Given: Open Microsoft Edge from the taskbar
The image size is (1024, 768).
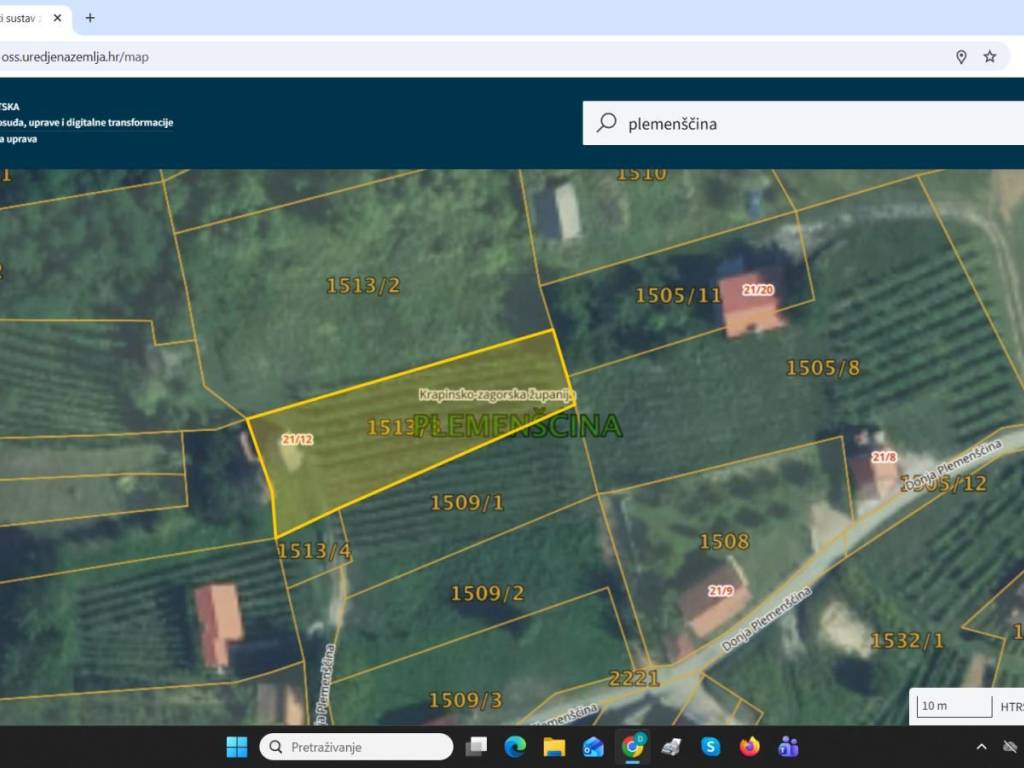Looking at the screenshot, I should tap(515, 747).
